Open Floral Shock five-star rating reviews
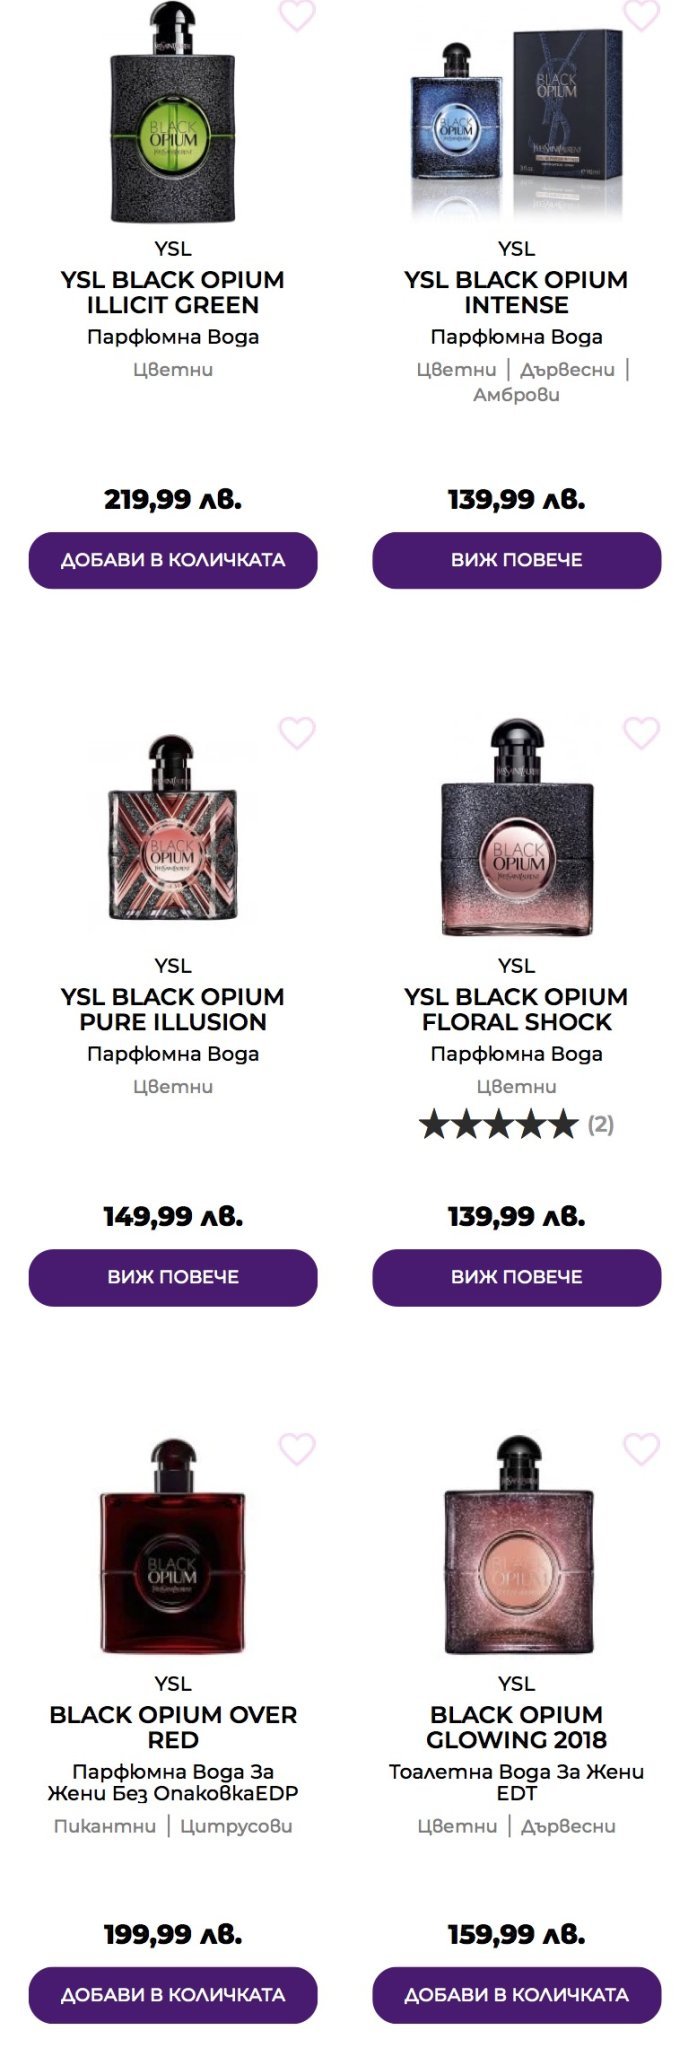Viewport: 697px width, 2048px height. [516, 1124]
